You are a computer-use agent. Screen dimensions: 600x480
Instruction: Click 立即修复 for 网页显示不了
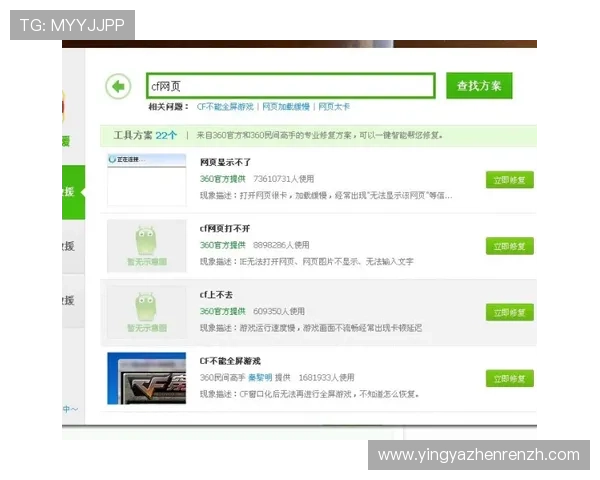[x=510, y=180]
